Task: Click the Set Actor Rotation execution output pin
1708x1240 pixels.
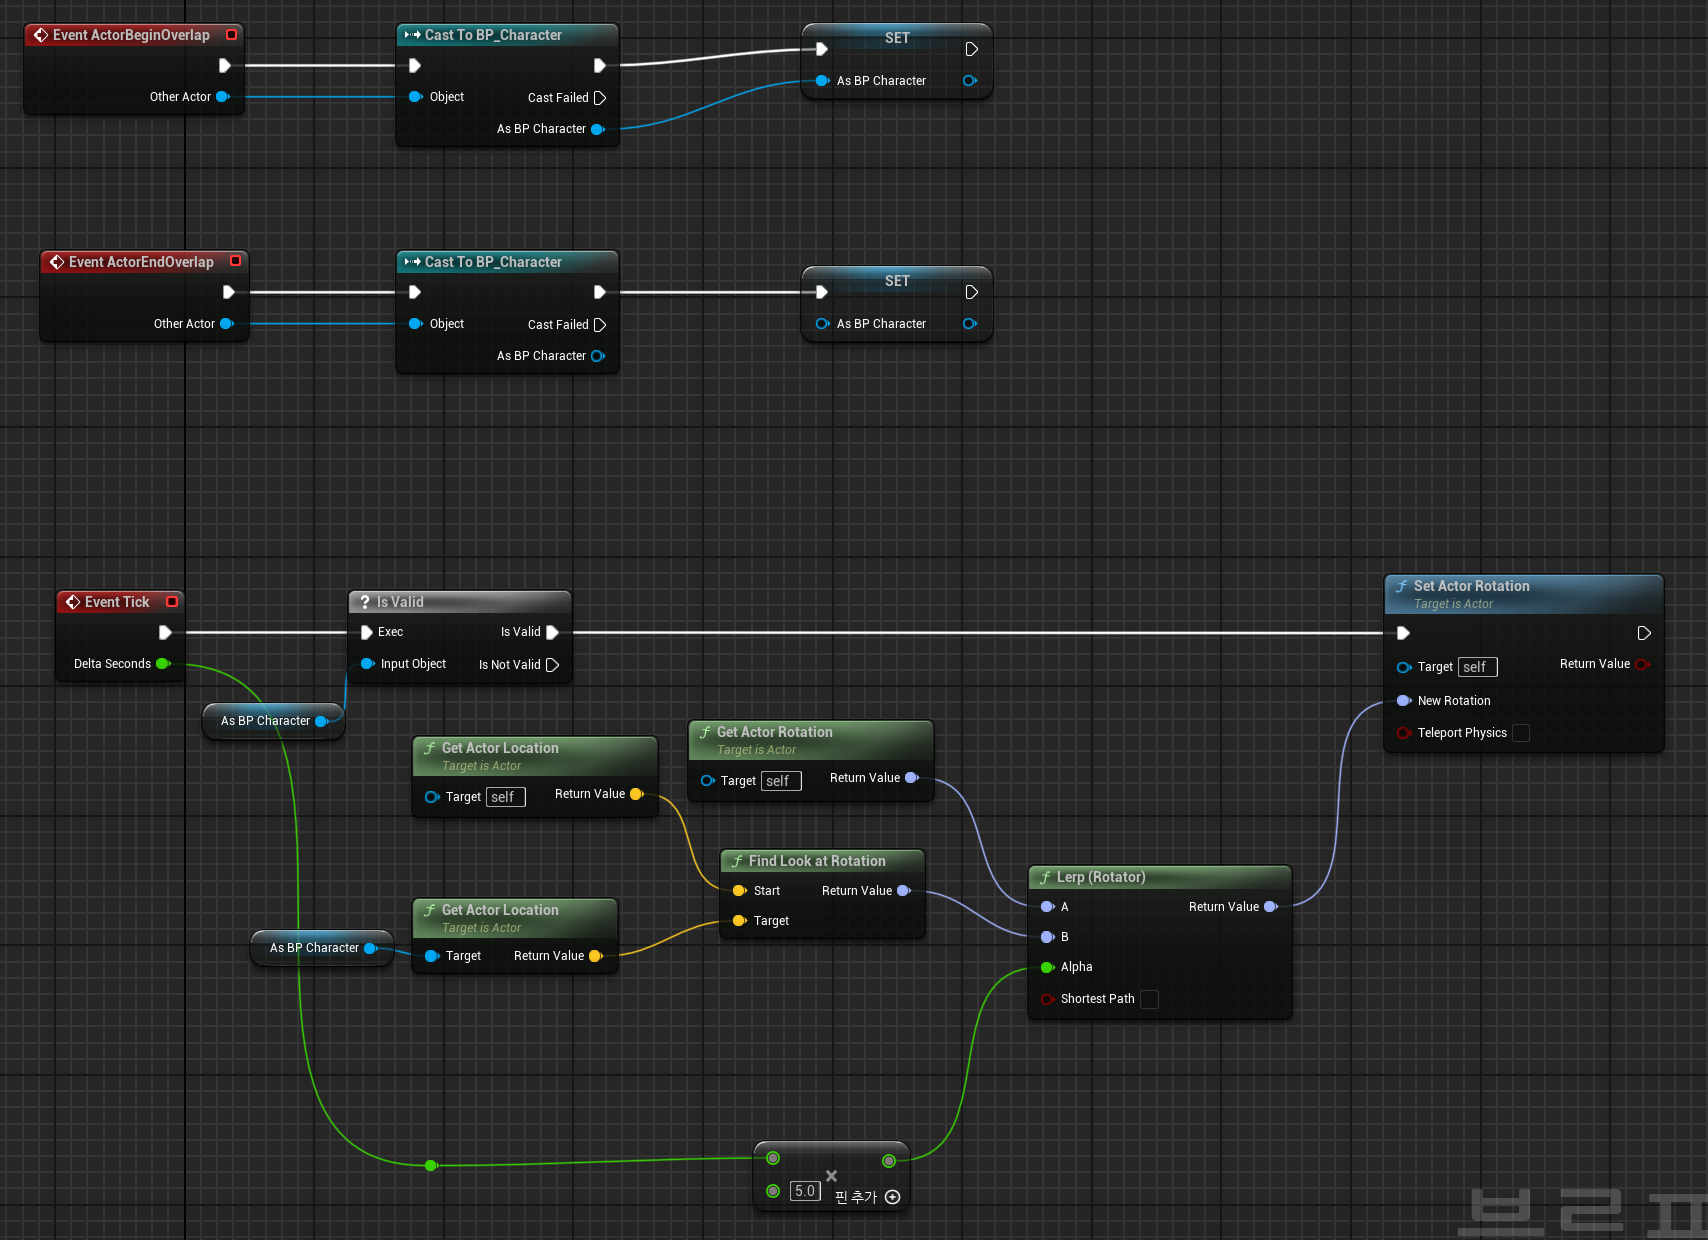Action: pos(1643,633)
